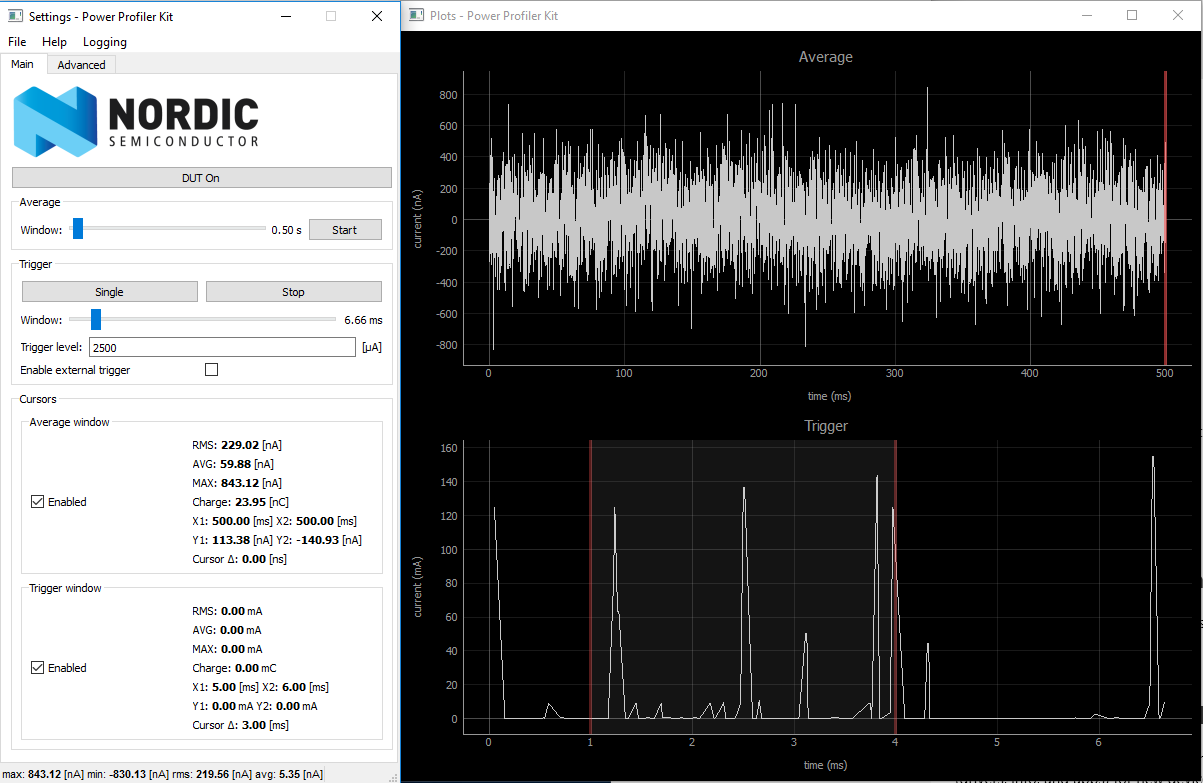Stop the trigger capture
The width and height of the screenshot is (1203, 783).
tap(293, 292)
